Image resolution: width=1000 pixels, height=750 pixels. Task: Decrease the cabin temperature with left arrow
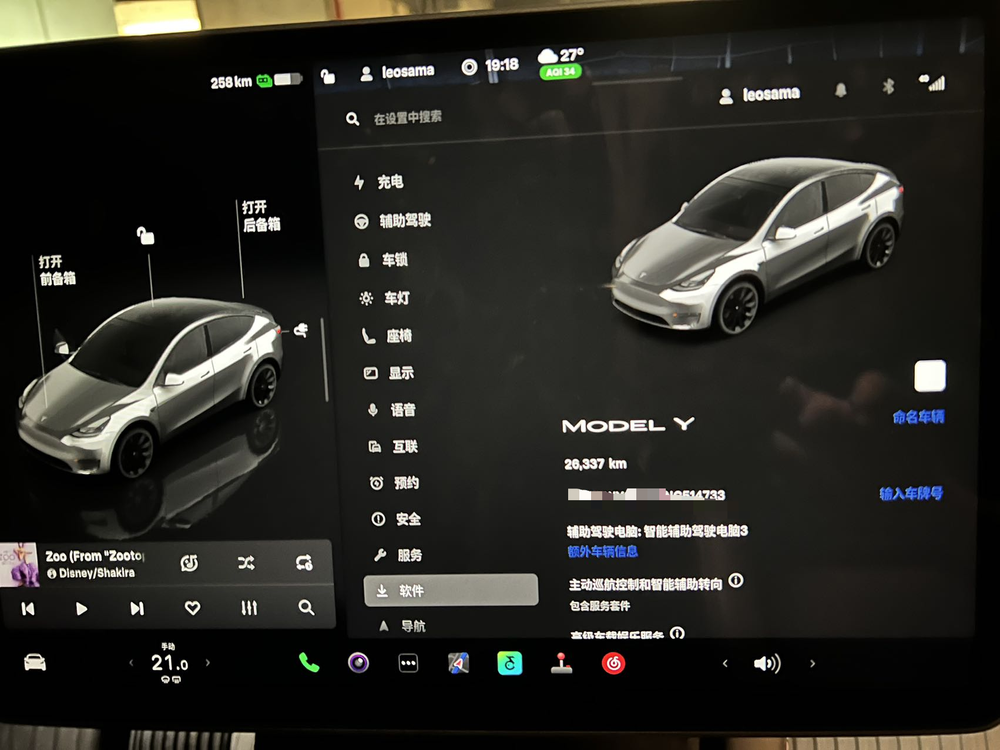[x=131, y=663]
